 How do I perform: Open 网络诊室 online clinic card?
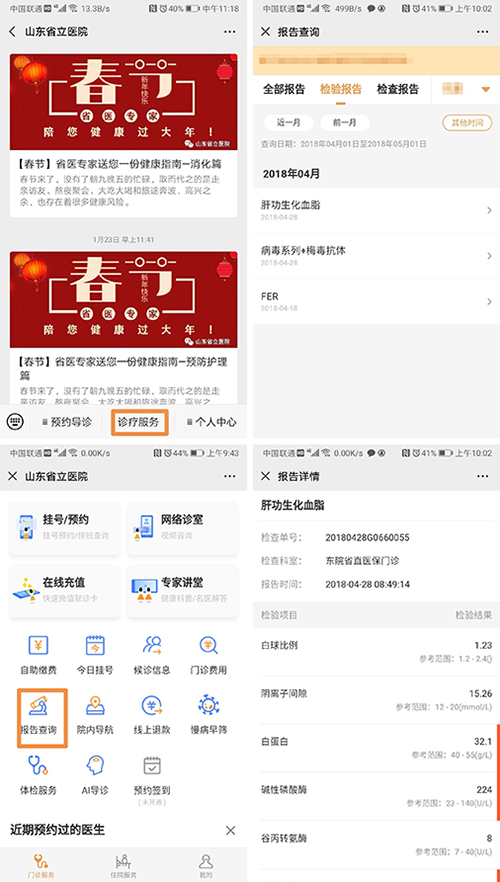click(183, 528)
